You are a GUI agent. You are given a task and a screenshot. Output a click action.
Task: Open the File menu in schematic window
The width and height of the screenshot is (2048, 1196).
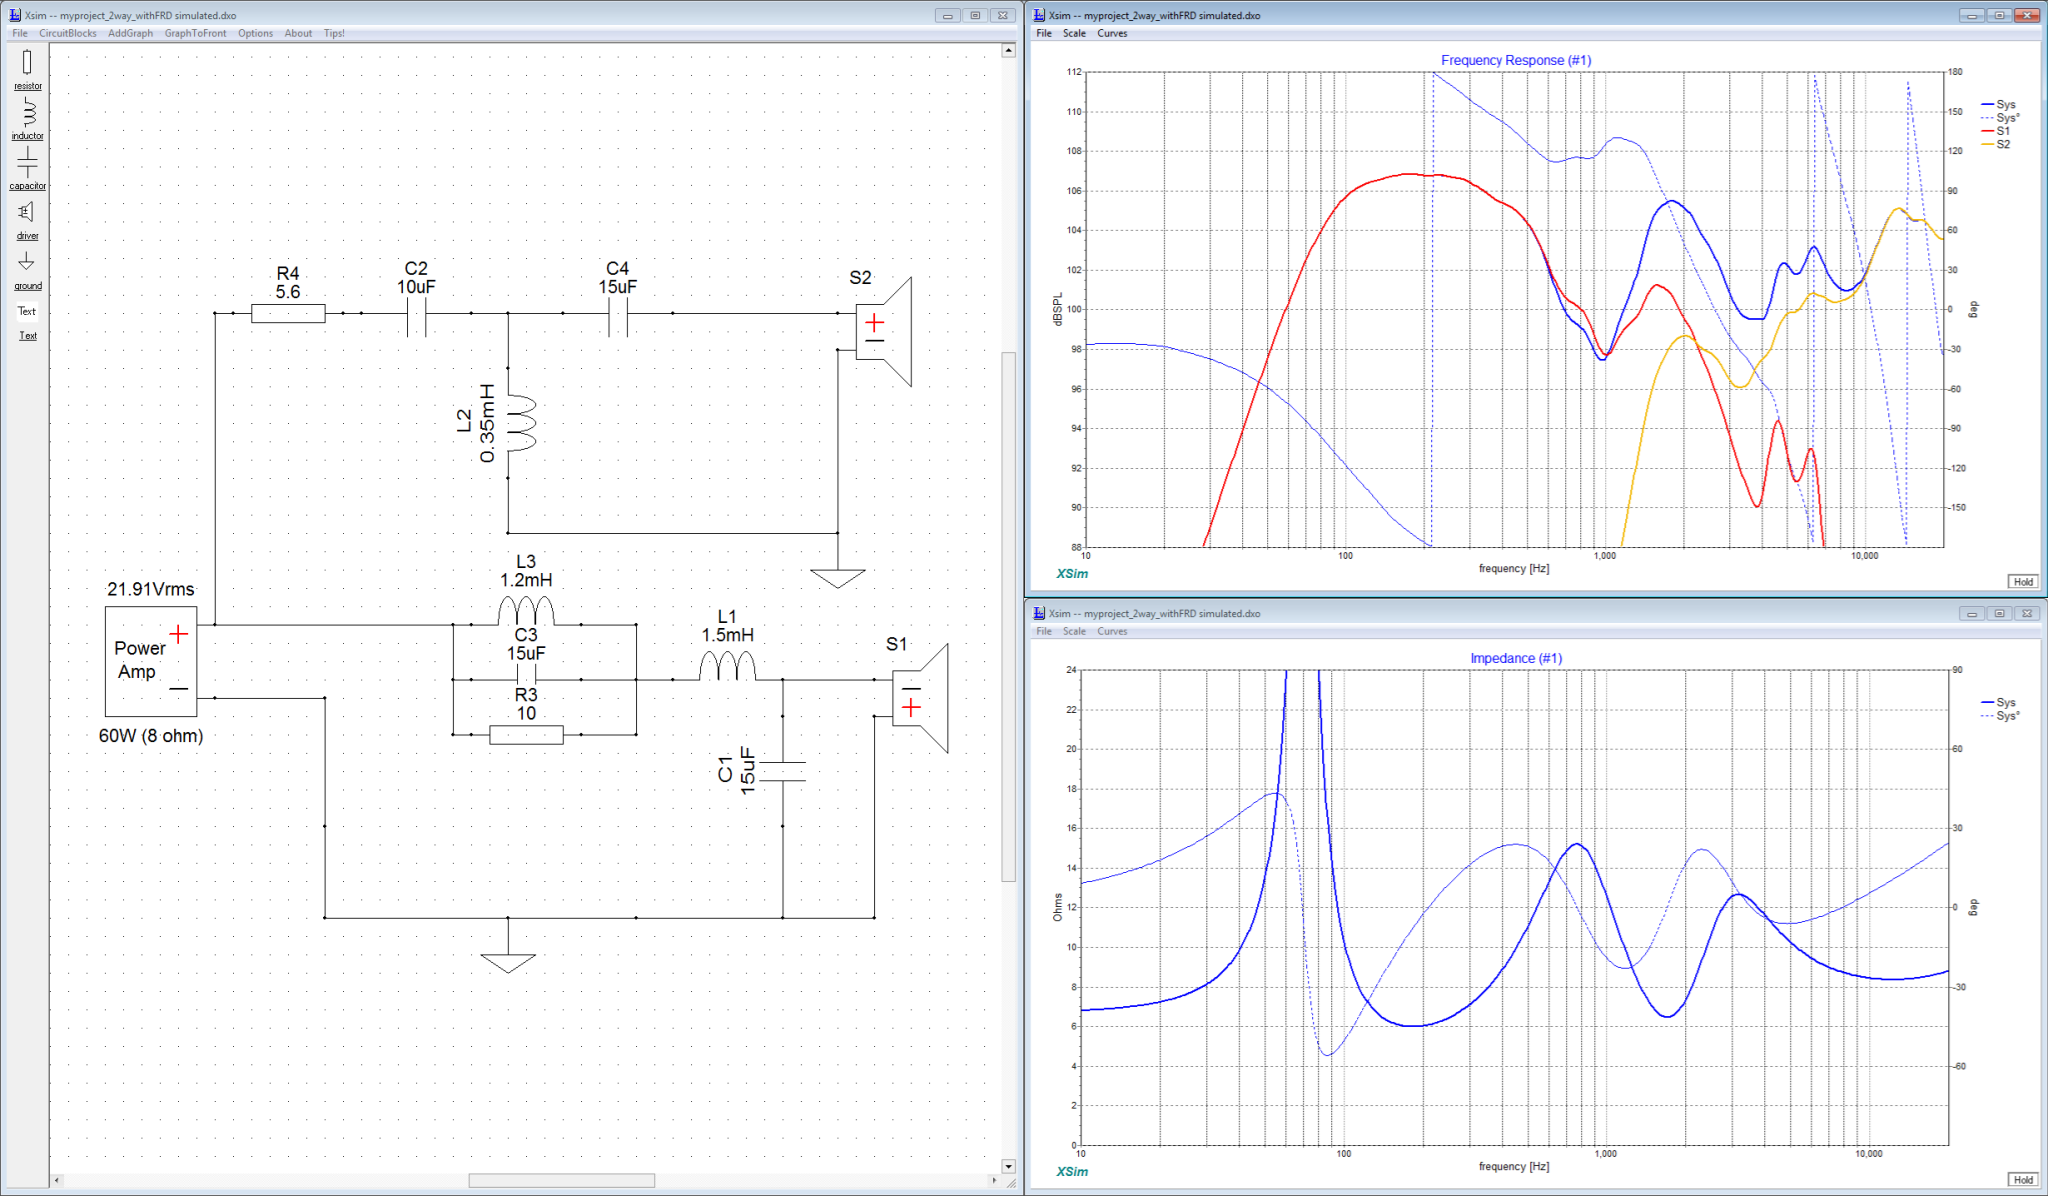coord(20,33)
